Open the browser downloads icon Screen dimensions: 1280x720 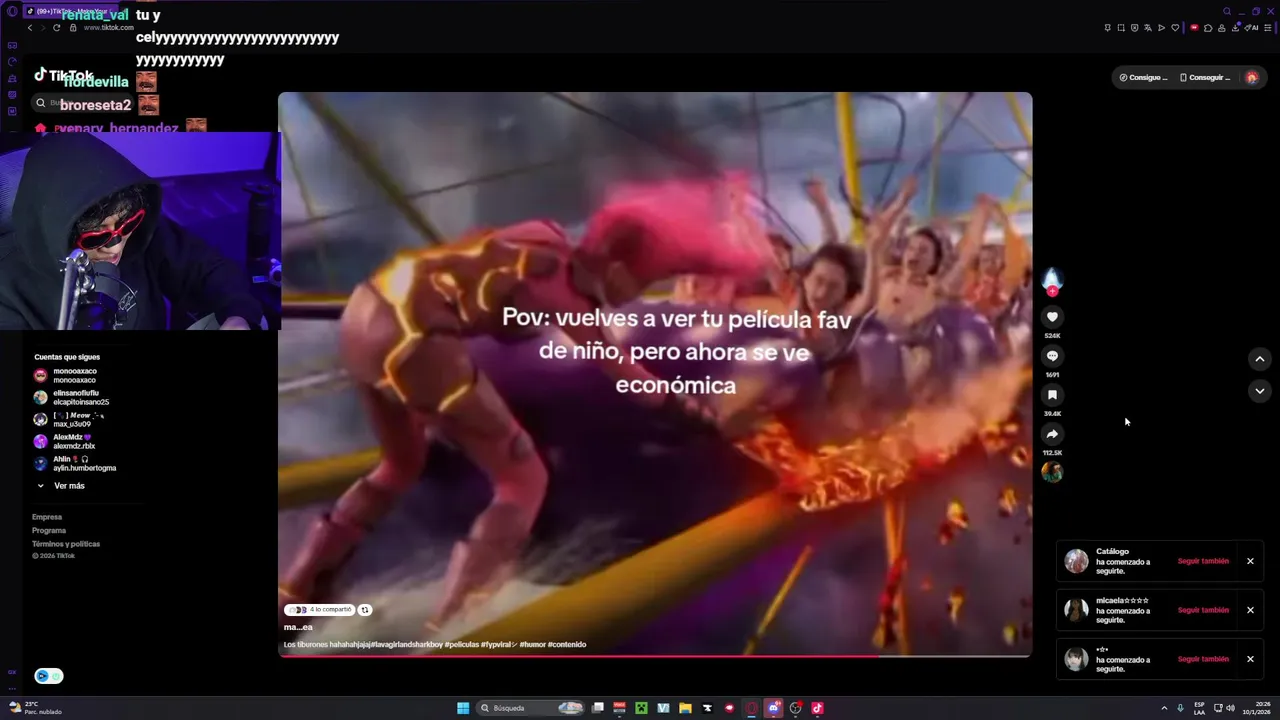tap(1235, 28)
